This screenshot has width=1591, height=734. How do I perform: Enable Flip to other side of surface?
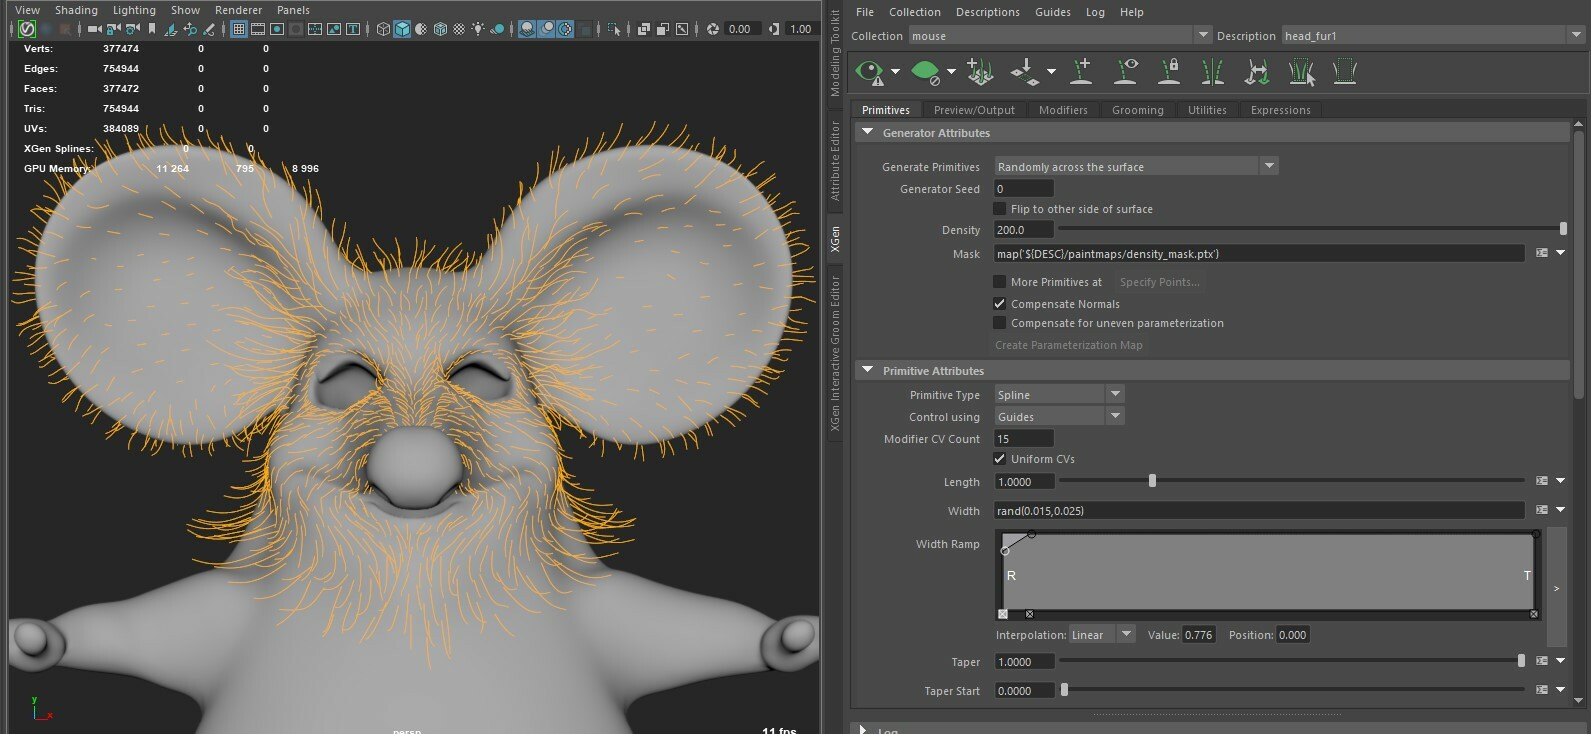[x=999, y=208]
